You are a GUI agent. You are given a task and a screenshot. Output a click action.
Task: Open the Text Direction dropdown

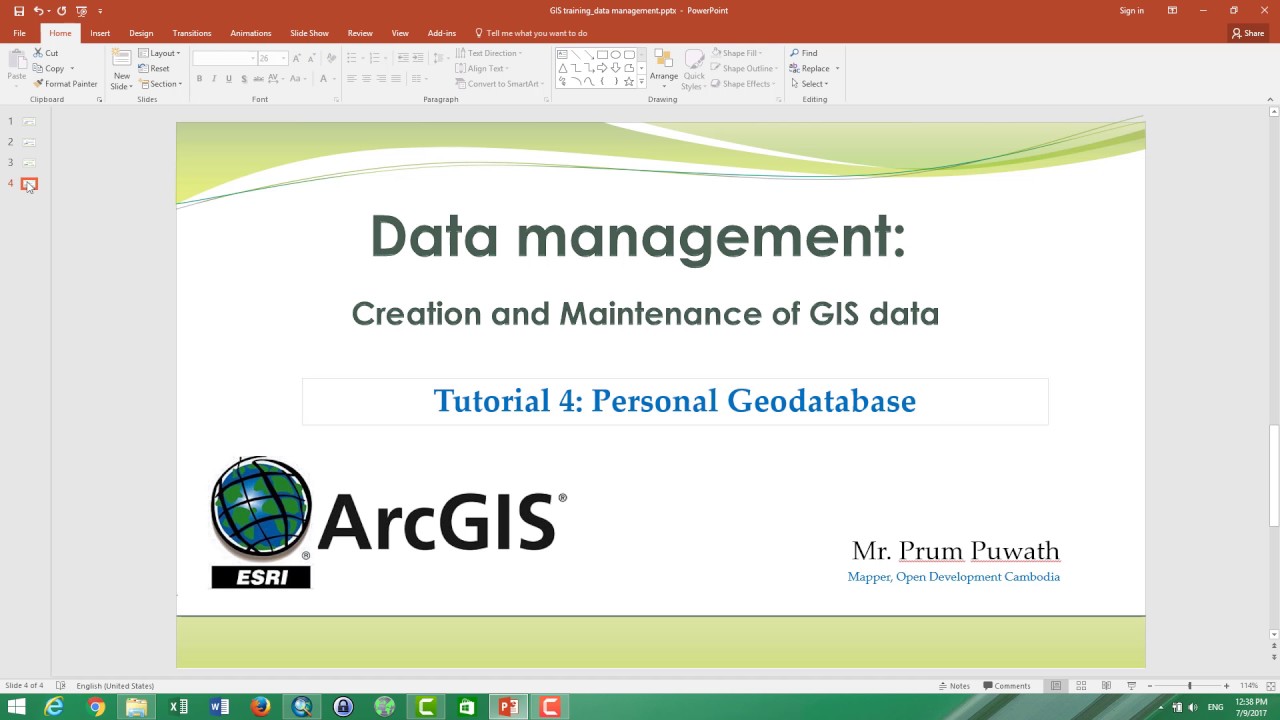489,53
